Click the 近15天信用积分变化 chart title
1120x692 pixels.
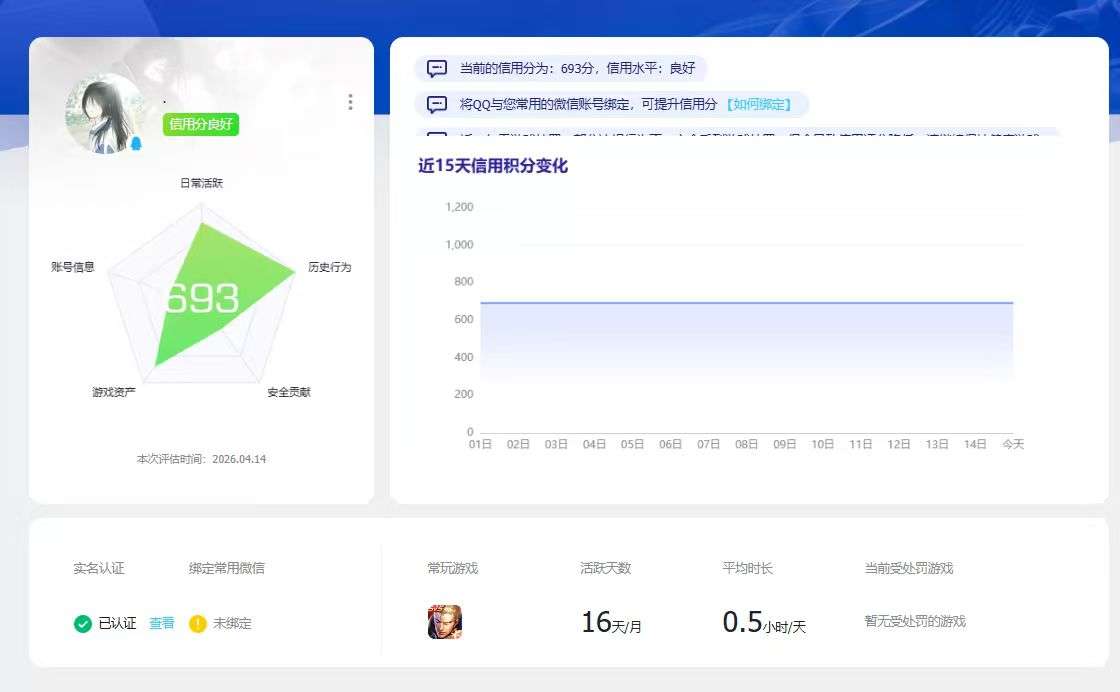click(493, 166)
